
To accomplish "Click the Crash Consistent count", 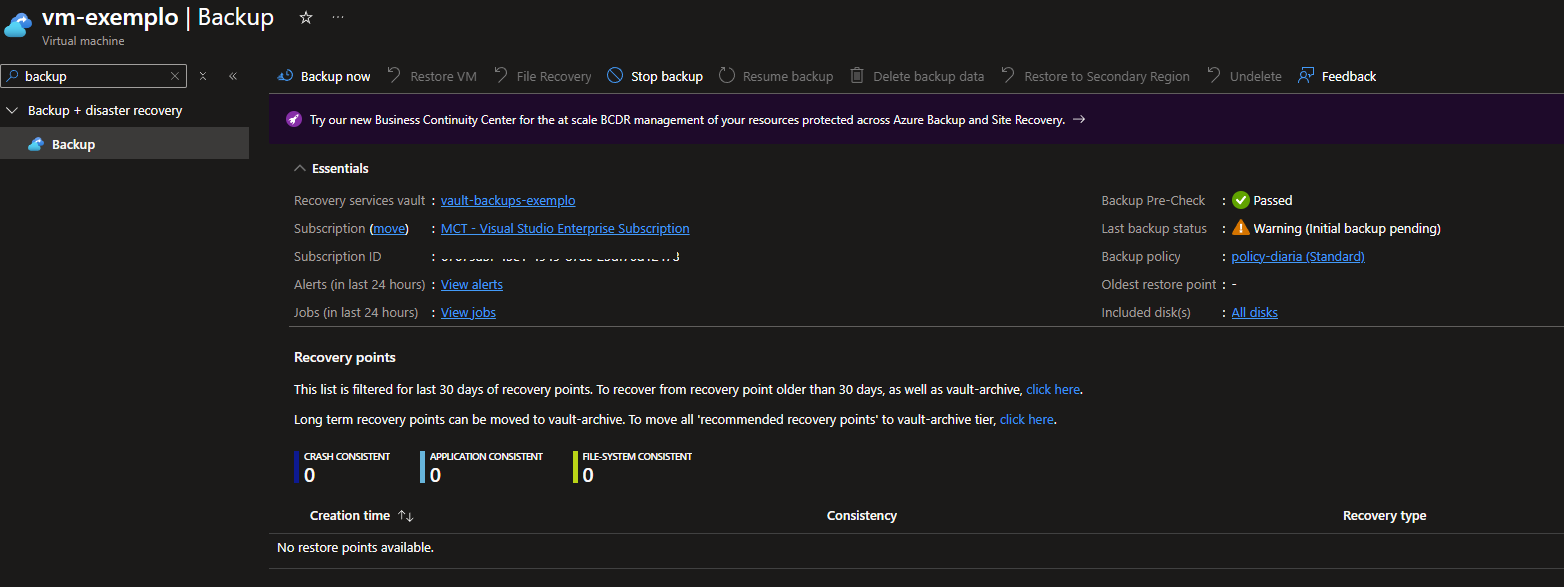I will (310, 475).
